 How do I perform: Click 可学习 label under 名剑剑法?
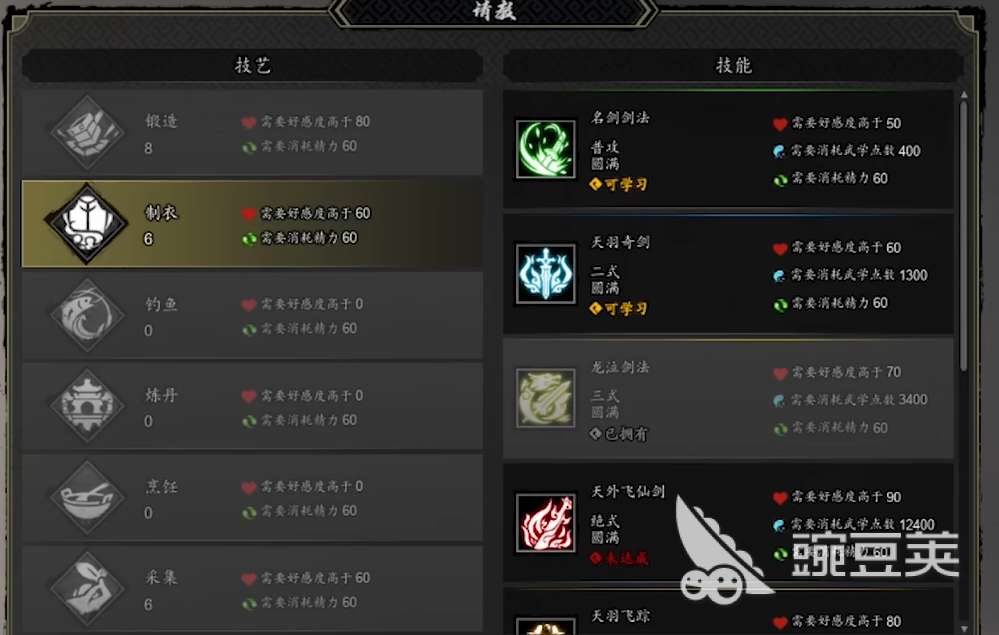(619, 185)
